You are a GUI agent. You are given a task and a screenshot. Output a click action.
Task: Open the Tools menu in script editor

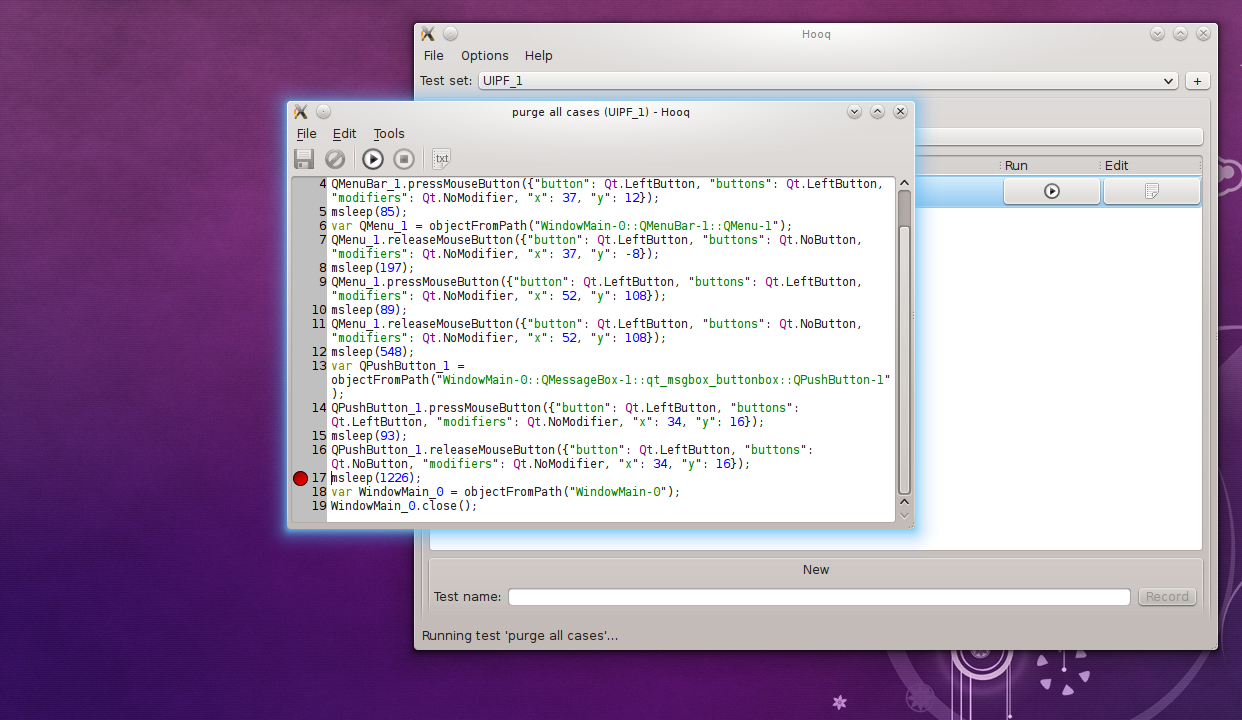click(389, 134)
